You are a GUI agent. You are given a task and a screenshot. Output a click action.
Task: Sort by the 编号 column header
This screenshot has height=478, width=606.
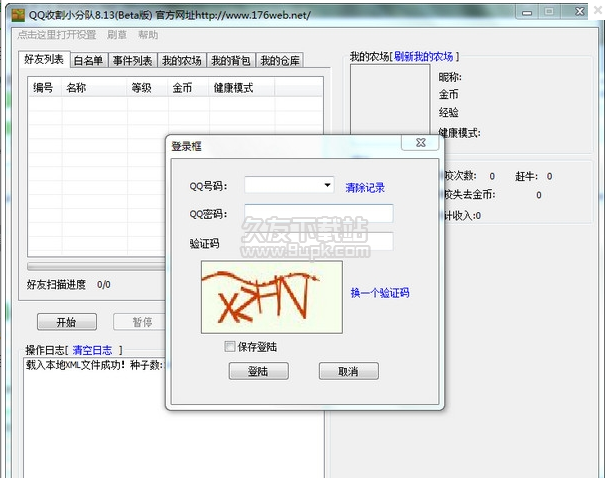pos(45,88)
